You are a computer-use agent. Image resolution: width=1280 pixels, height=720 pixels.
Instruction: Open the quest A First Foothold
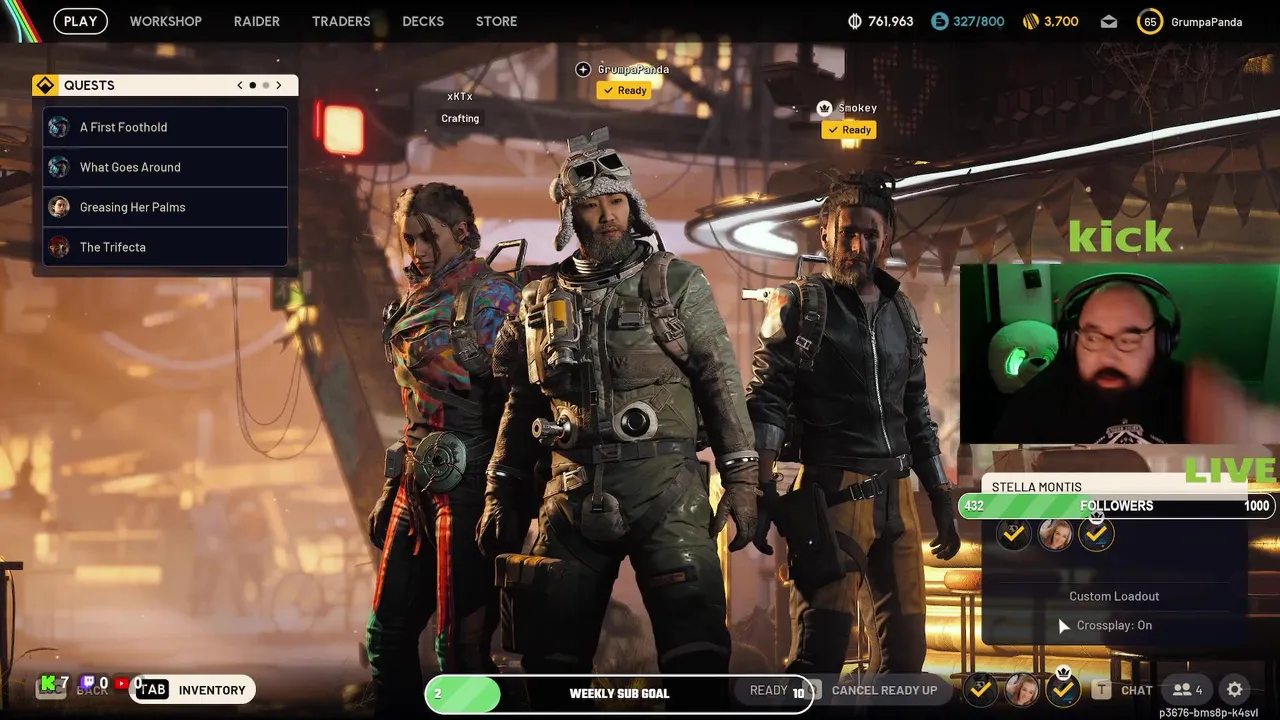pos(165,127)
